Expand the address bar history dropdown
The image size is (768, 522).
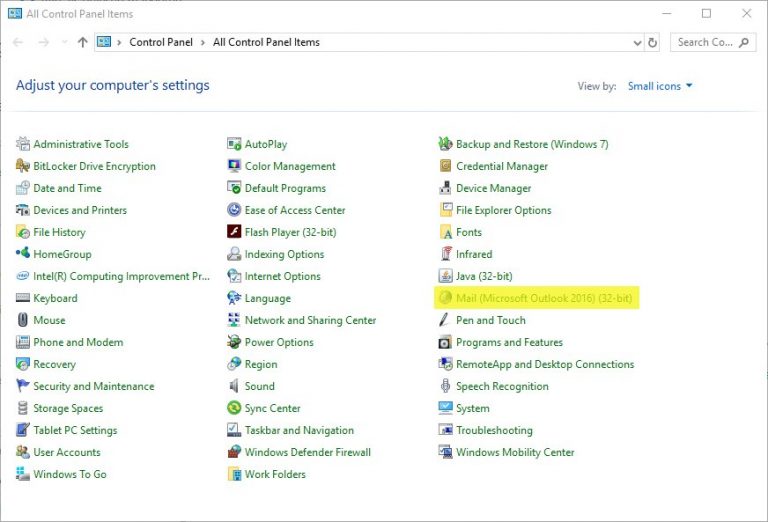point(637,43)
